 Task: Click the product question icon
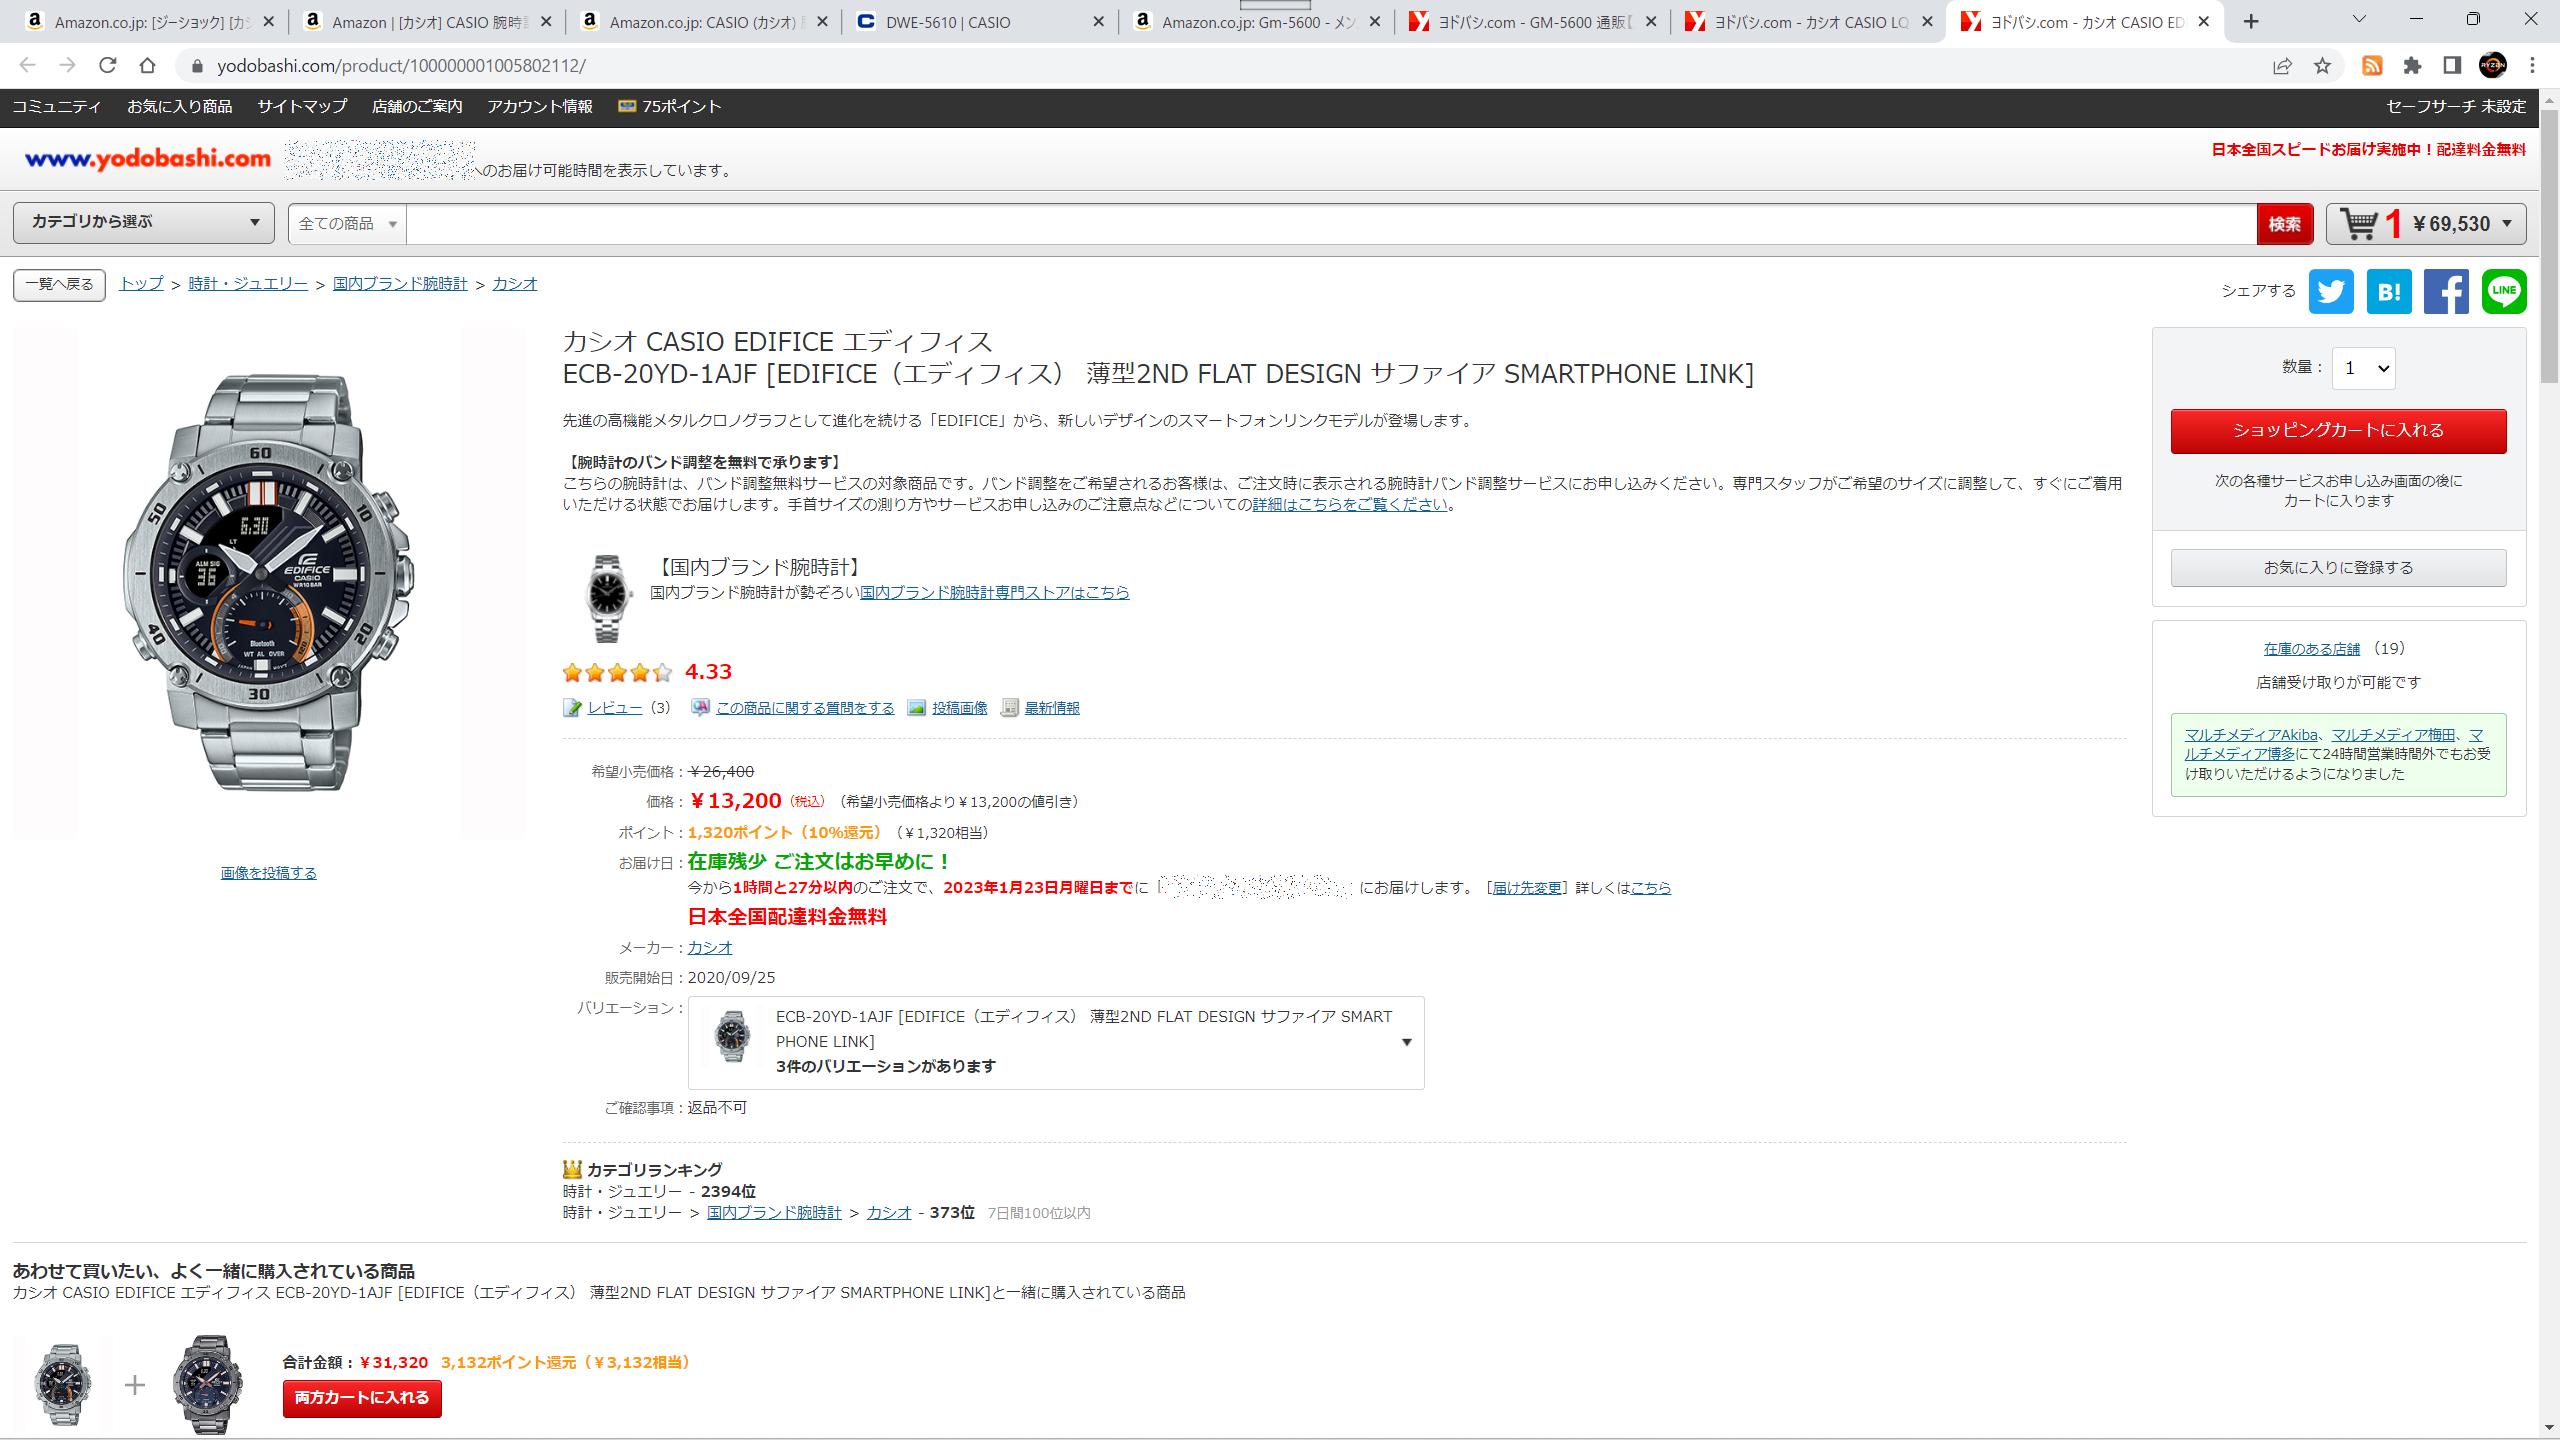[700, 708]
